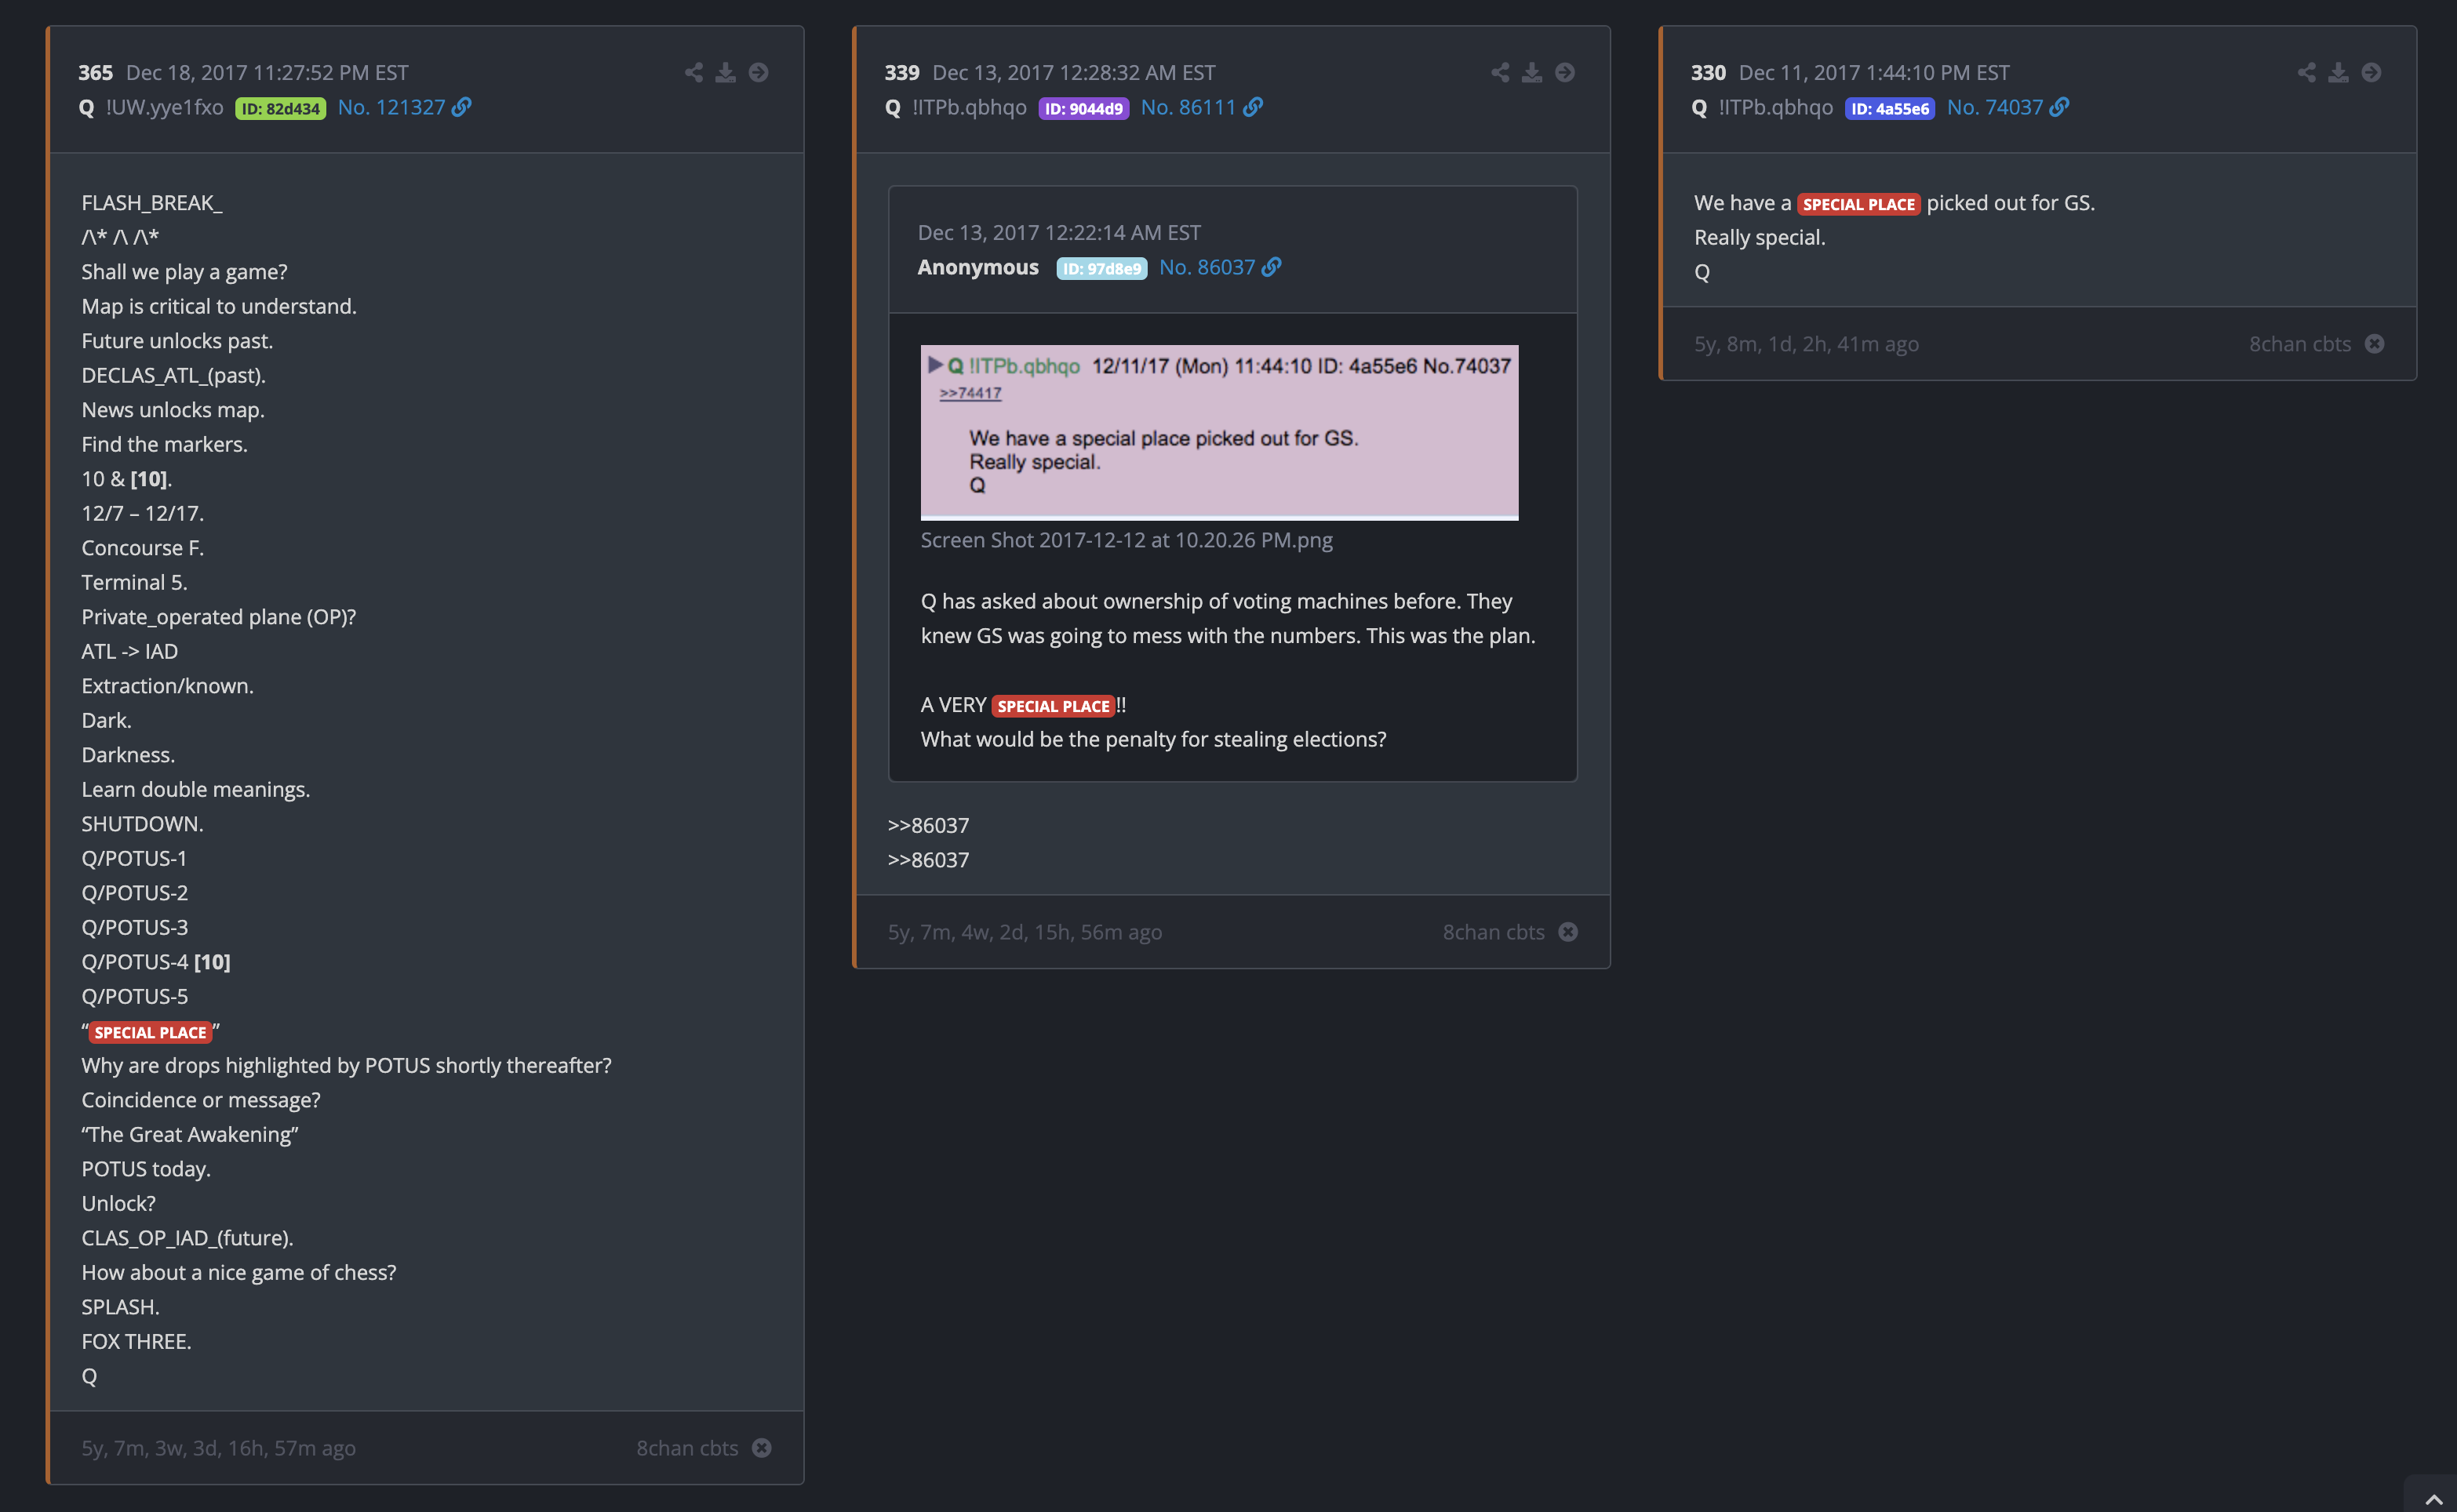Viewport: 2457px width, 1512px height.
Task: Share post 339 with the share icon
Action: click(1500, 73)
